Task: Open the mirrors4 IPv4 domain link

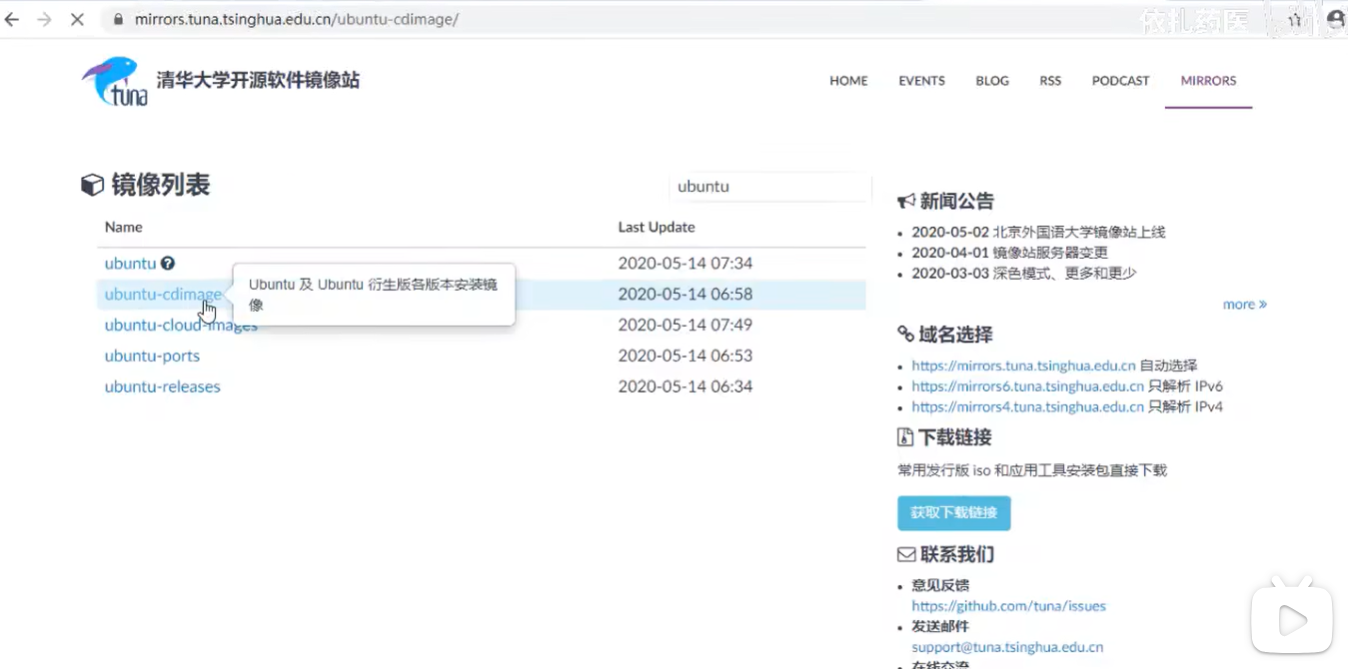Action: pos(1027,407)
